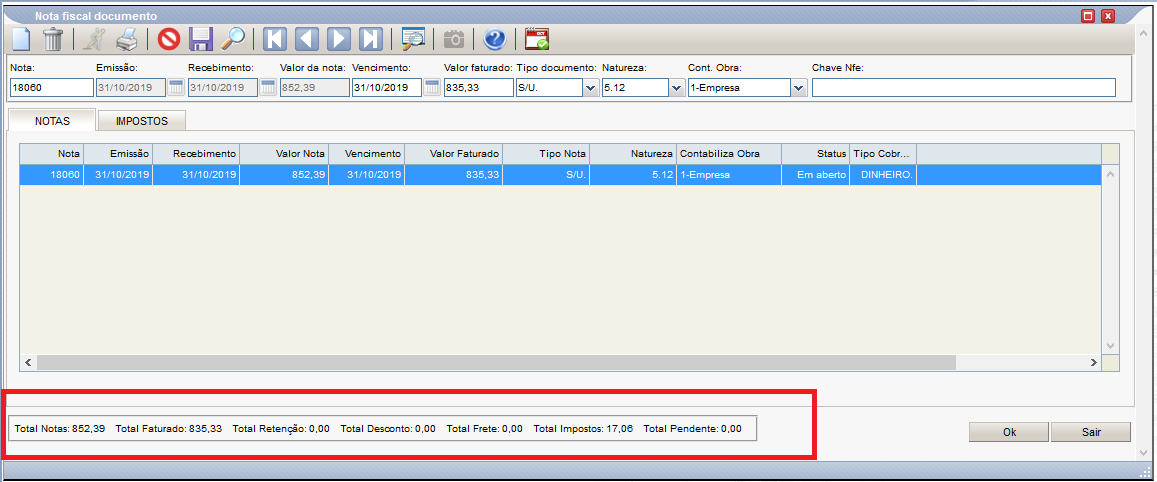This screenshot has height=482, width=1157.
Task: Confirm with the Ok button
Action: (1009, 432)
